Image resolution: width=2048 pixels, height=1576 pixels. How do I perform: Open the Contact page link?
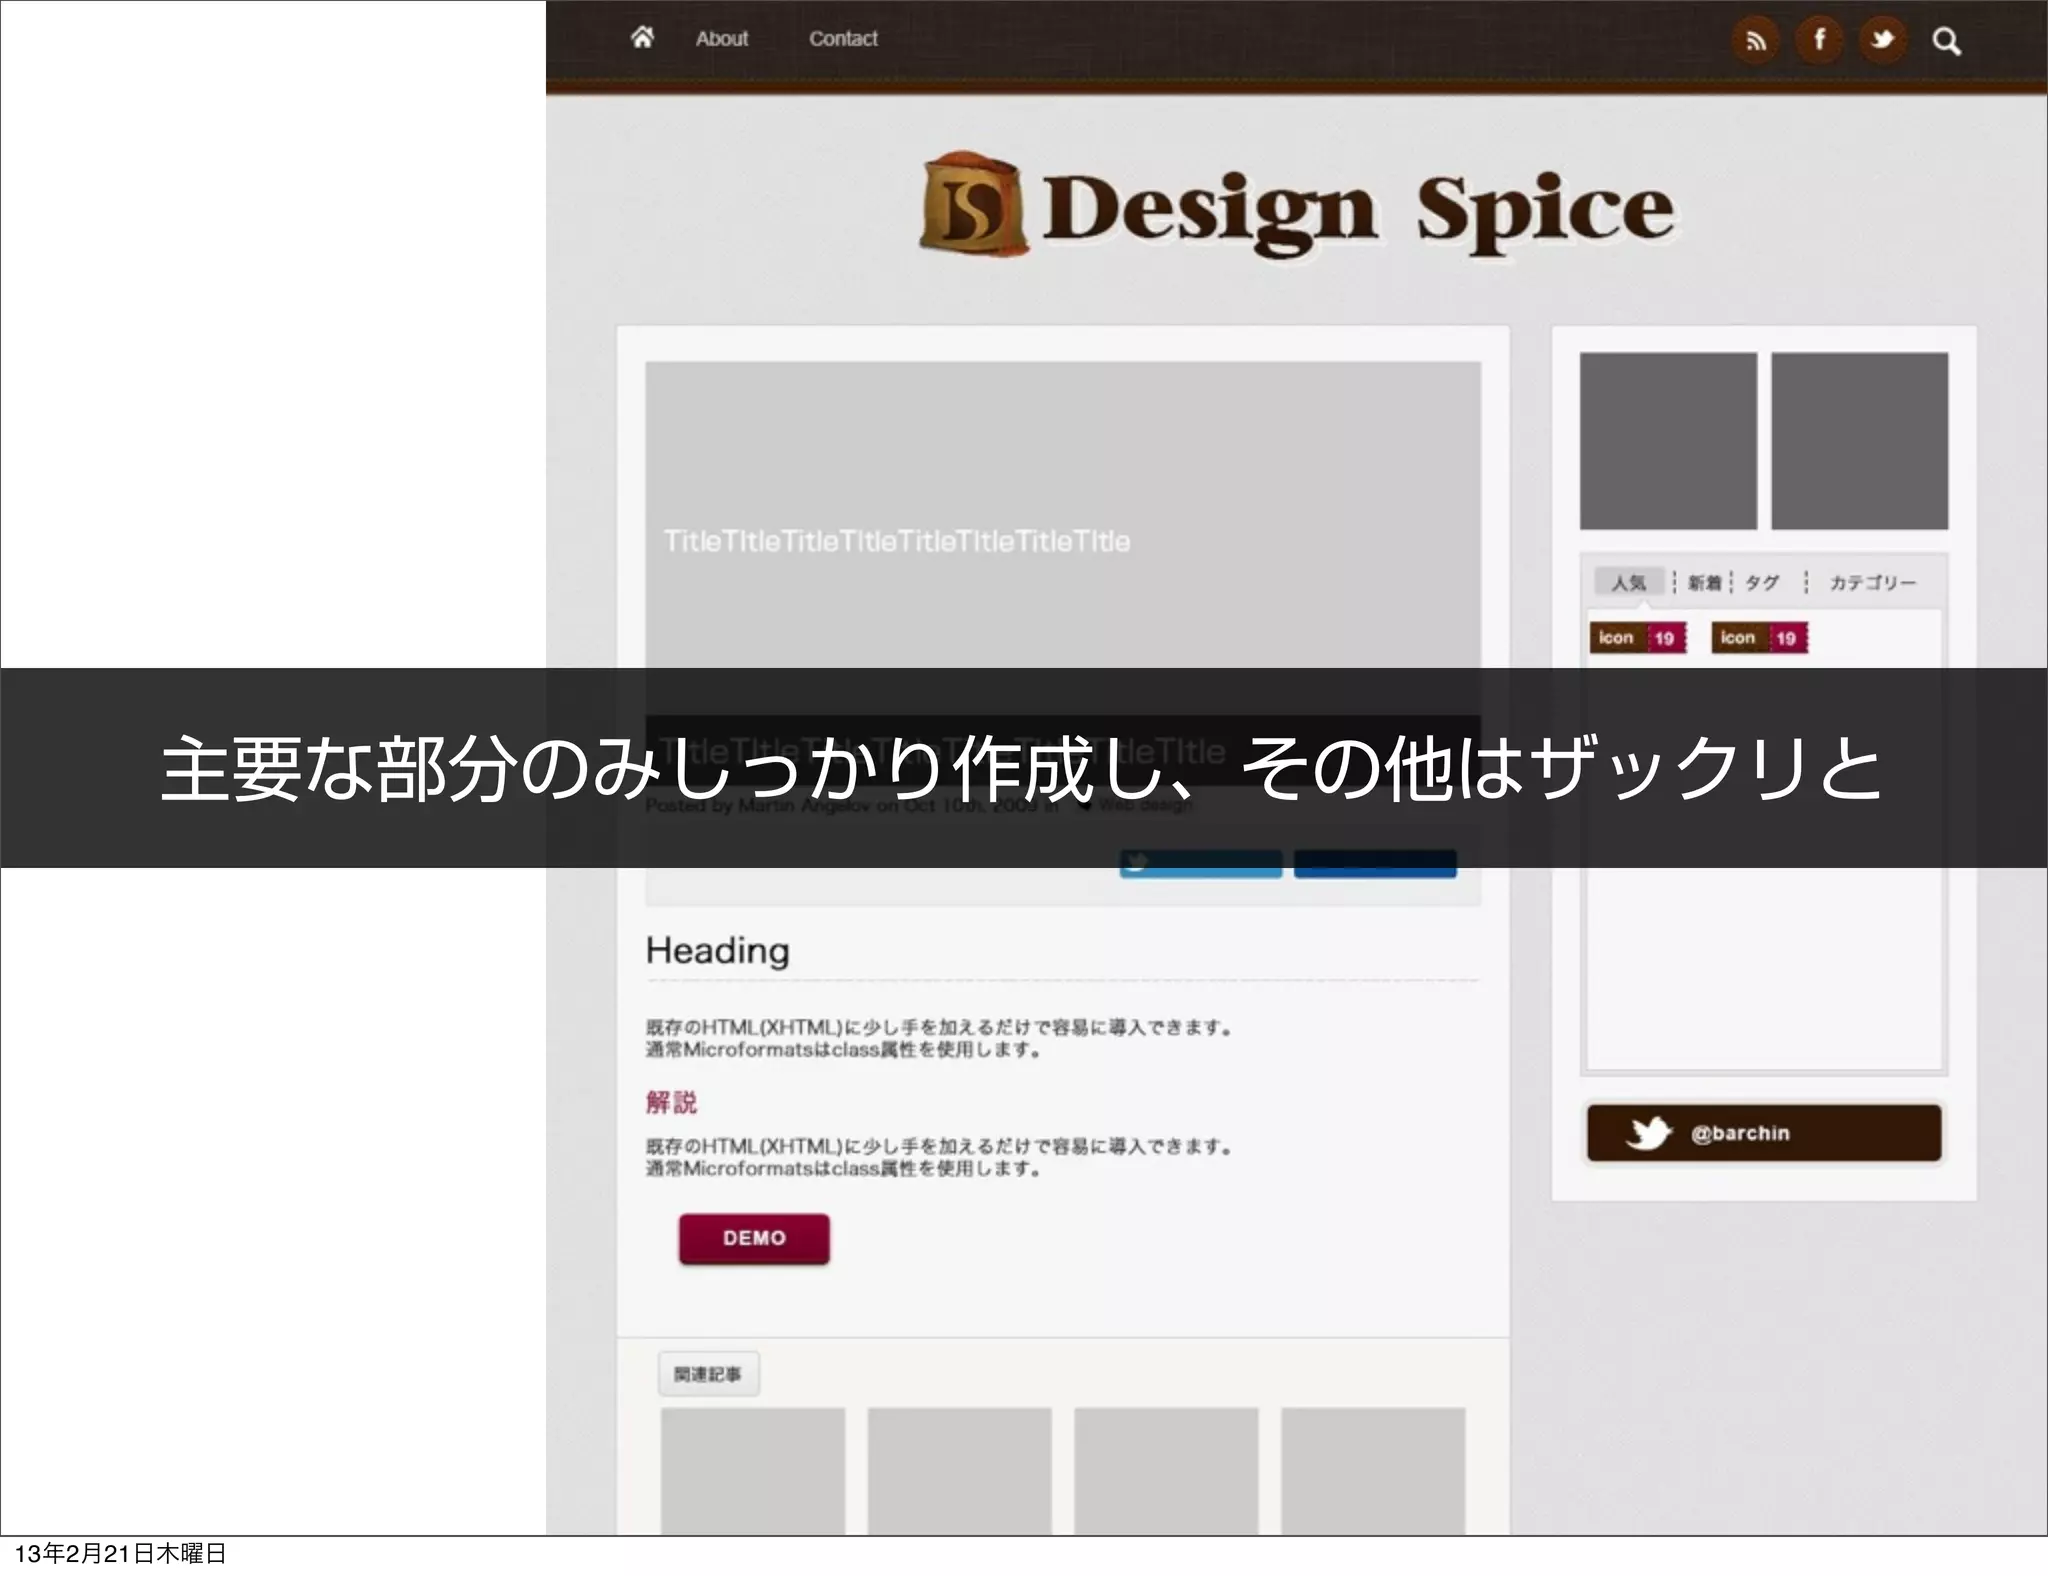tap(843, 39)
